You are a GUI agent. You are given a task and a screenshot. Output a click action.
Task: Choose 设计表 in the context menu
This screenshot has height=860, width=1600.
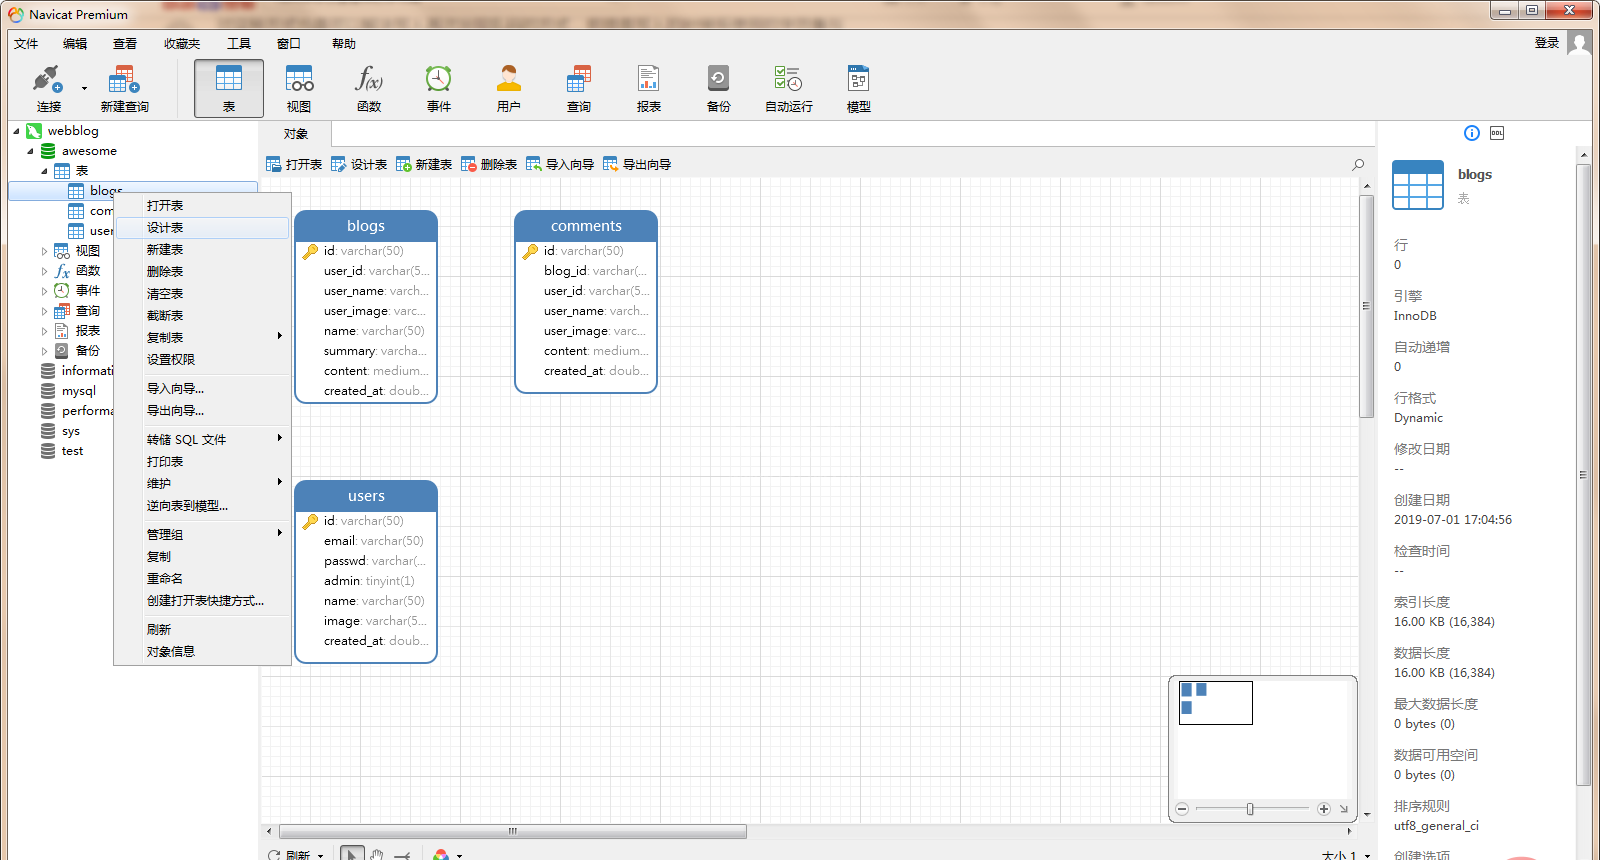(x=203, y=228)
